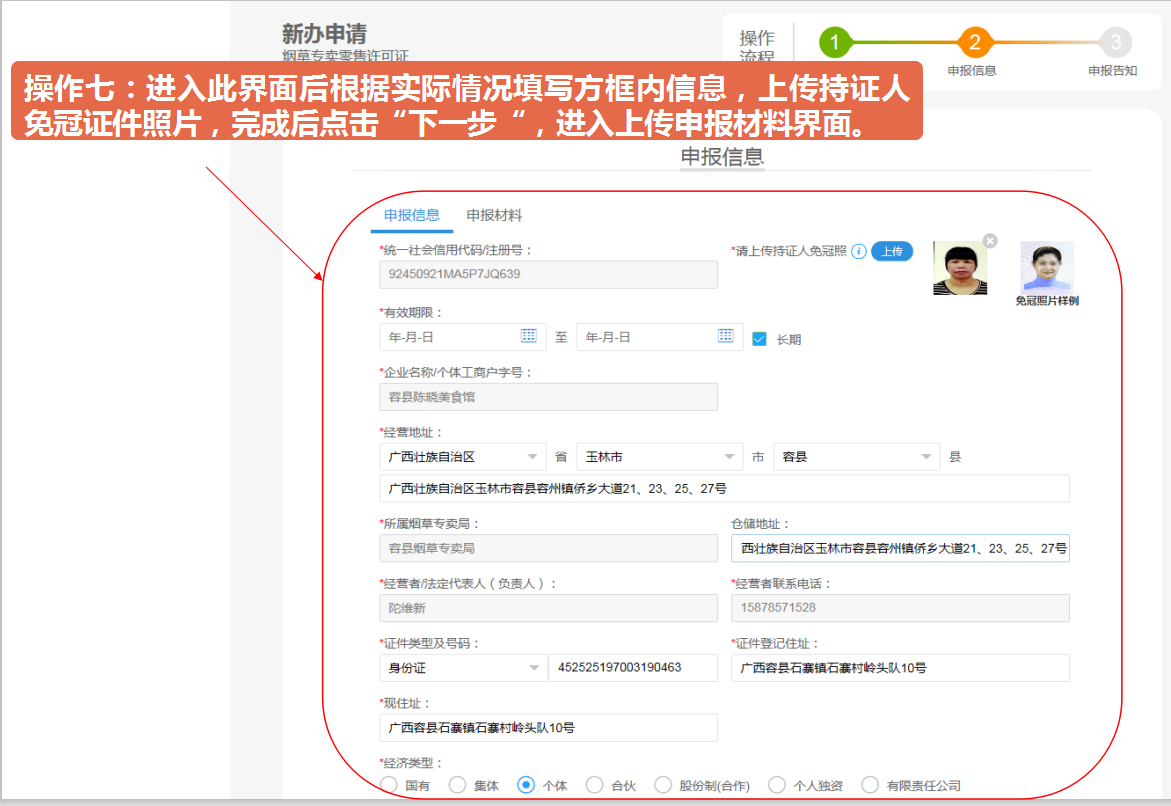The height and width of the screenshot is (806, 1171).
Task: Select the 有限责任公司 radio option
Action: pos(870,785)
